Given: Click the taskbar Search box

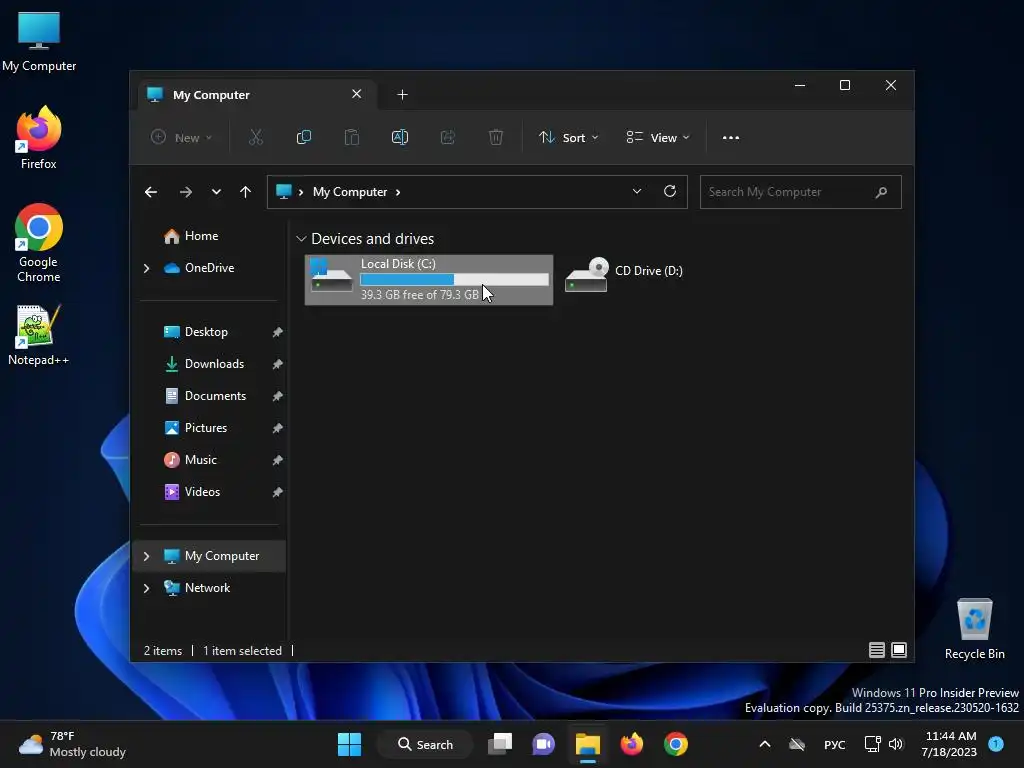Looking at the screenshot, I should pos(426,744).
